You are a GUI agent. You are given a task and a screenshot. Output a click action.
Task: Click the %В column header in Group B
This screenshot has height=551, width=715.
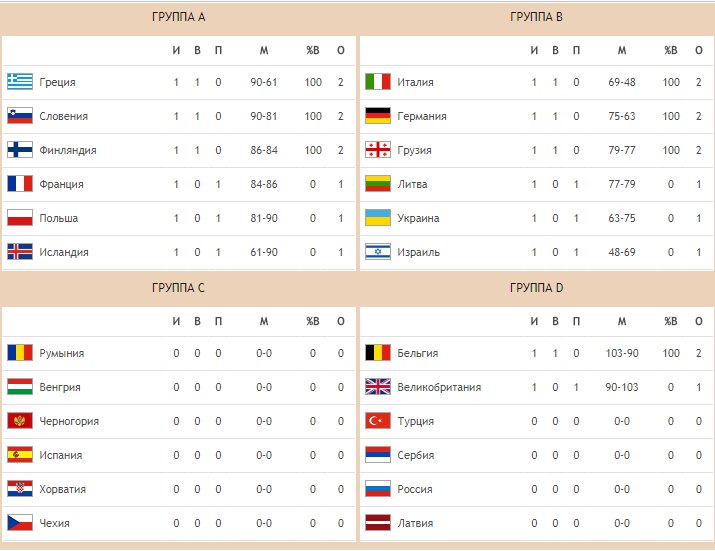[671, 50]
